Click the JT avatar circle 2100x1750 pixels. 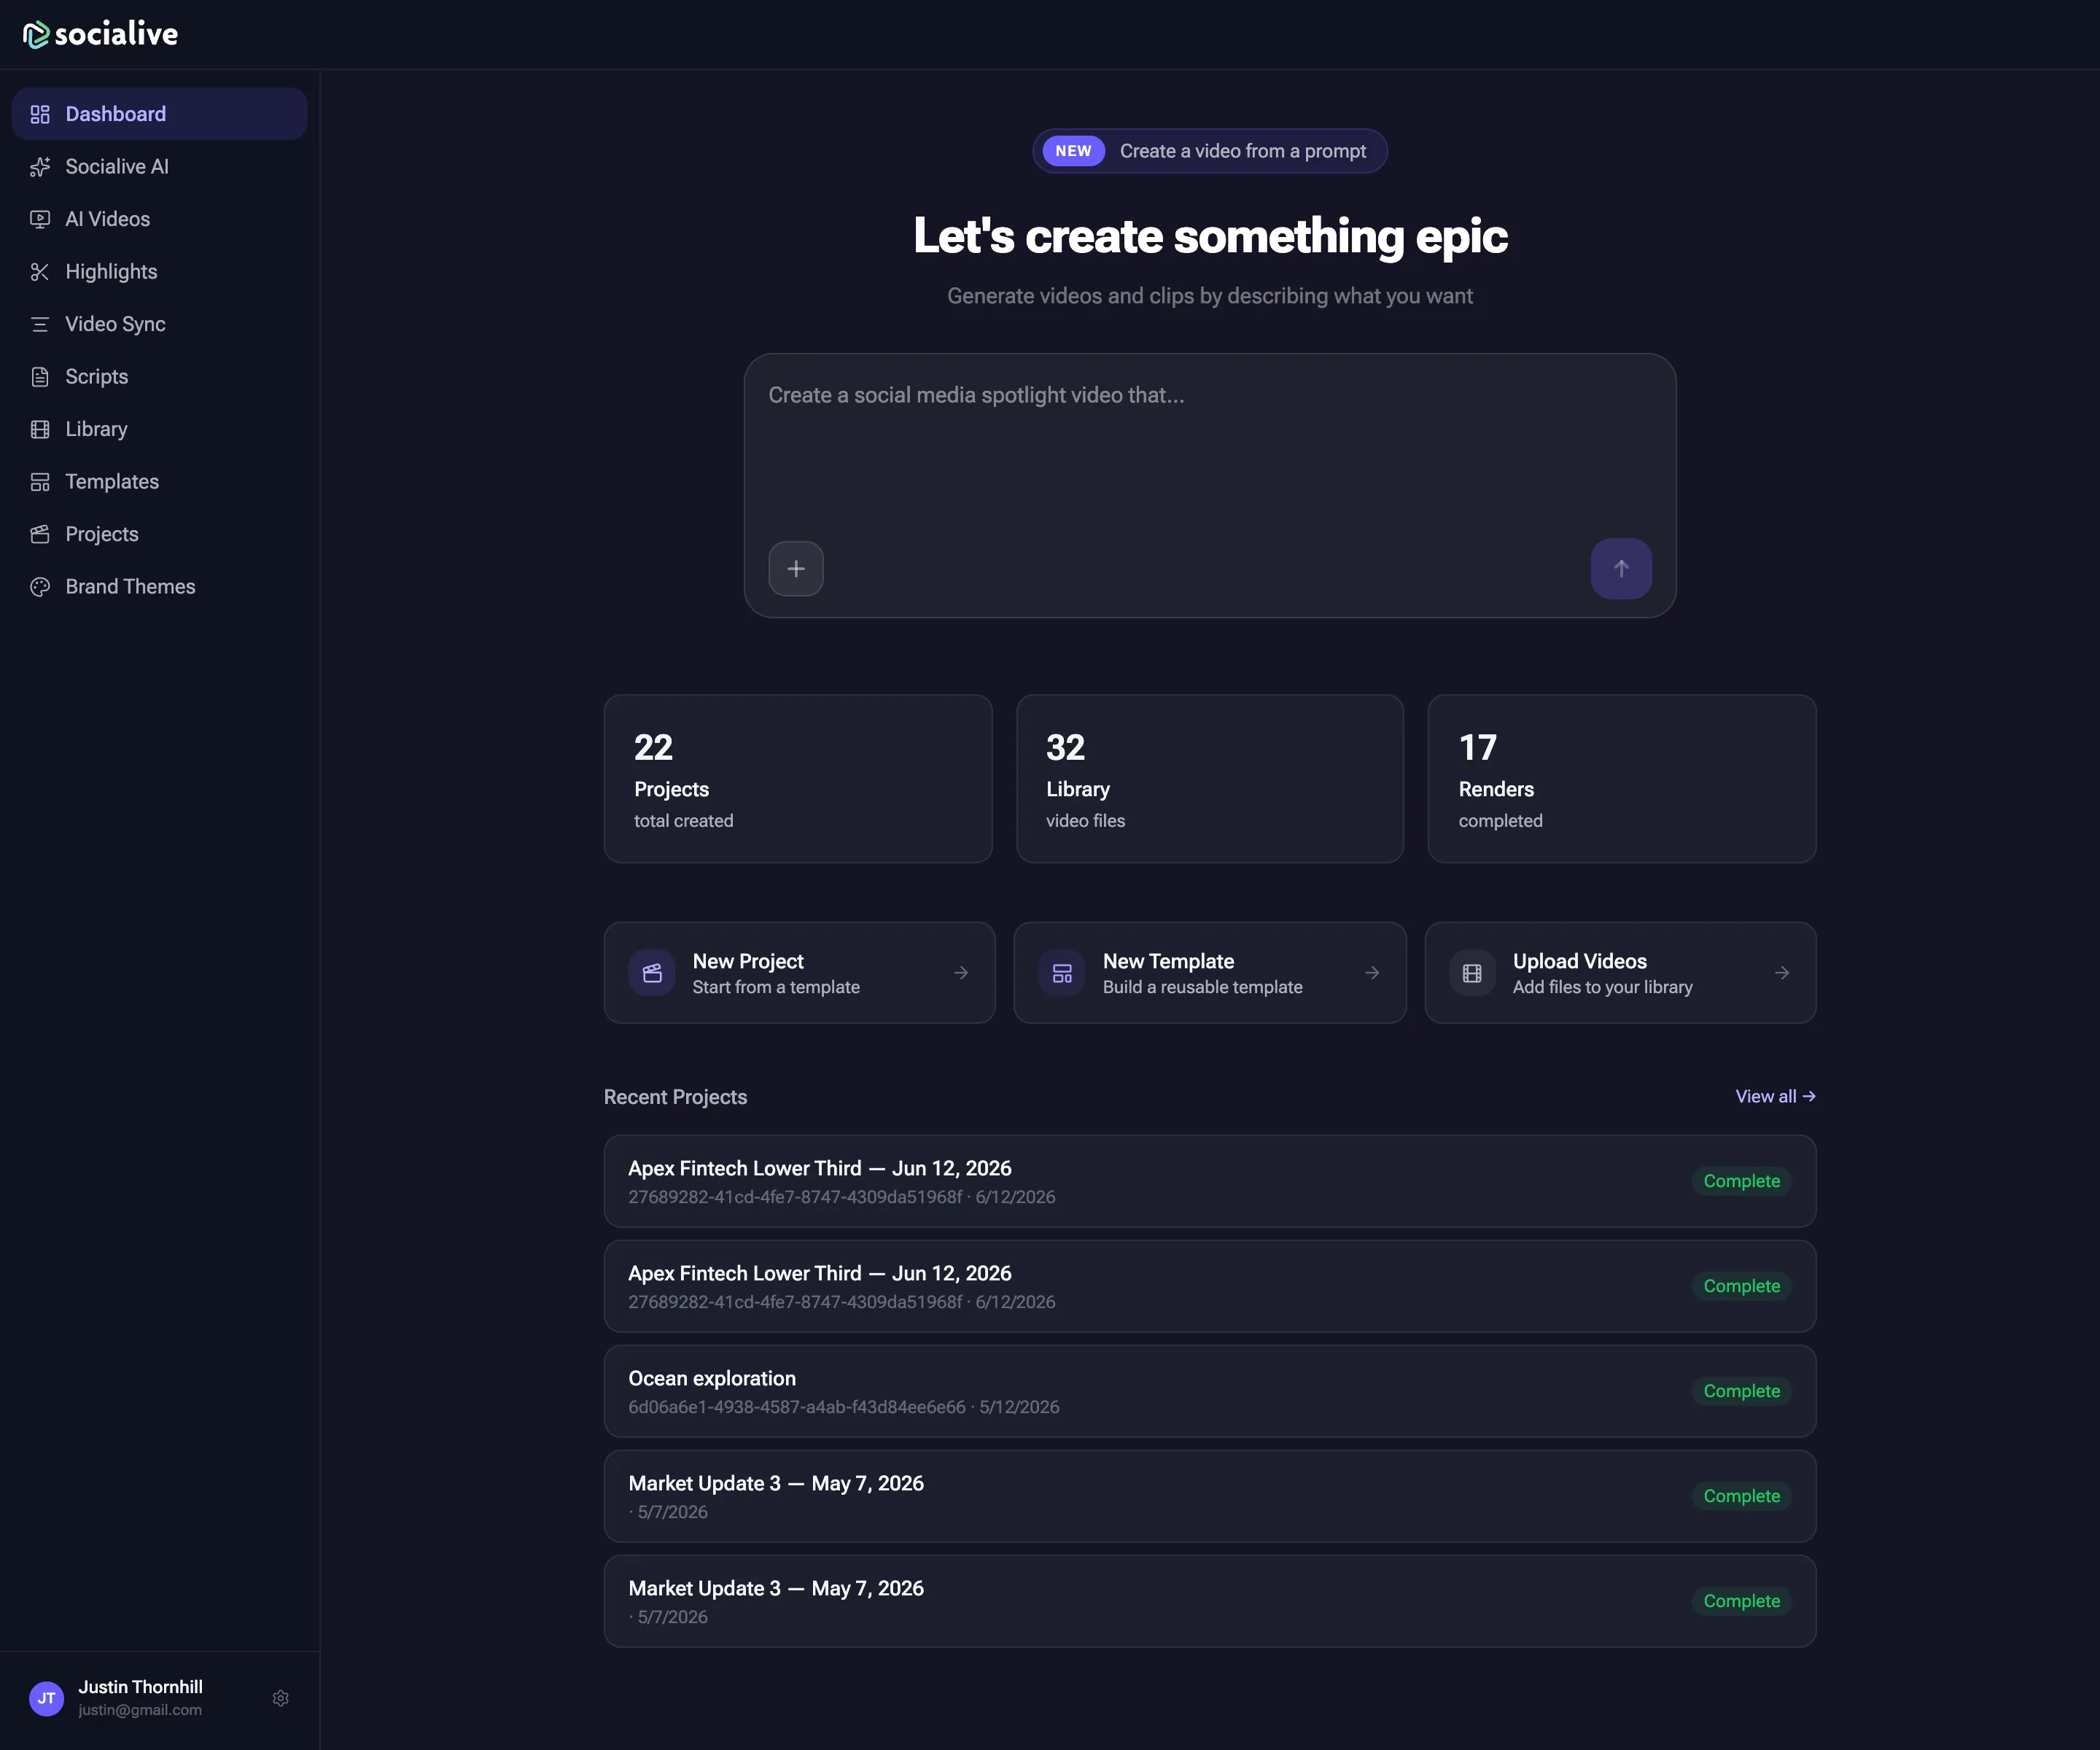46,1698
